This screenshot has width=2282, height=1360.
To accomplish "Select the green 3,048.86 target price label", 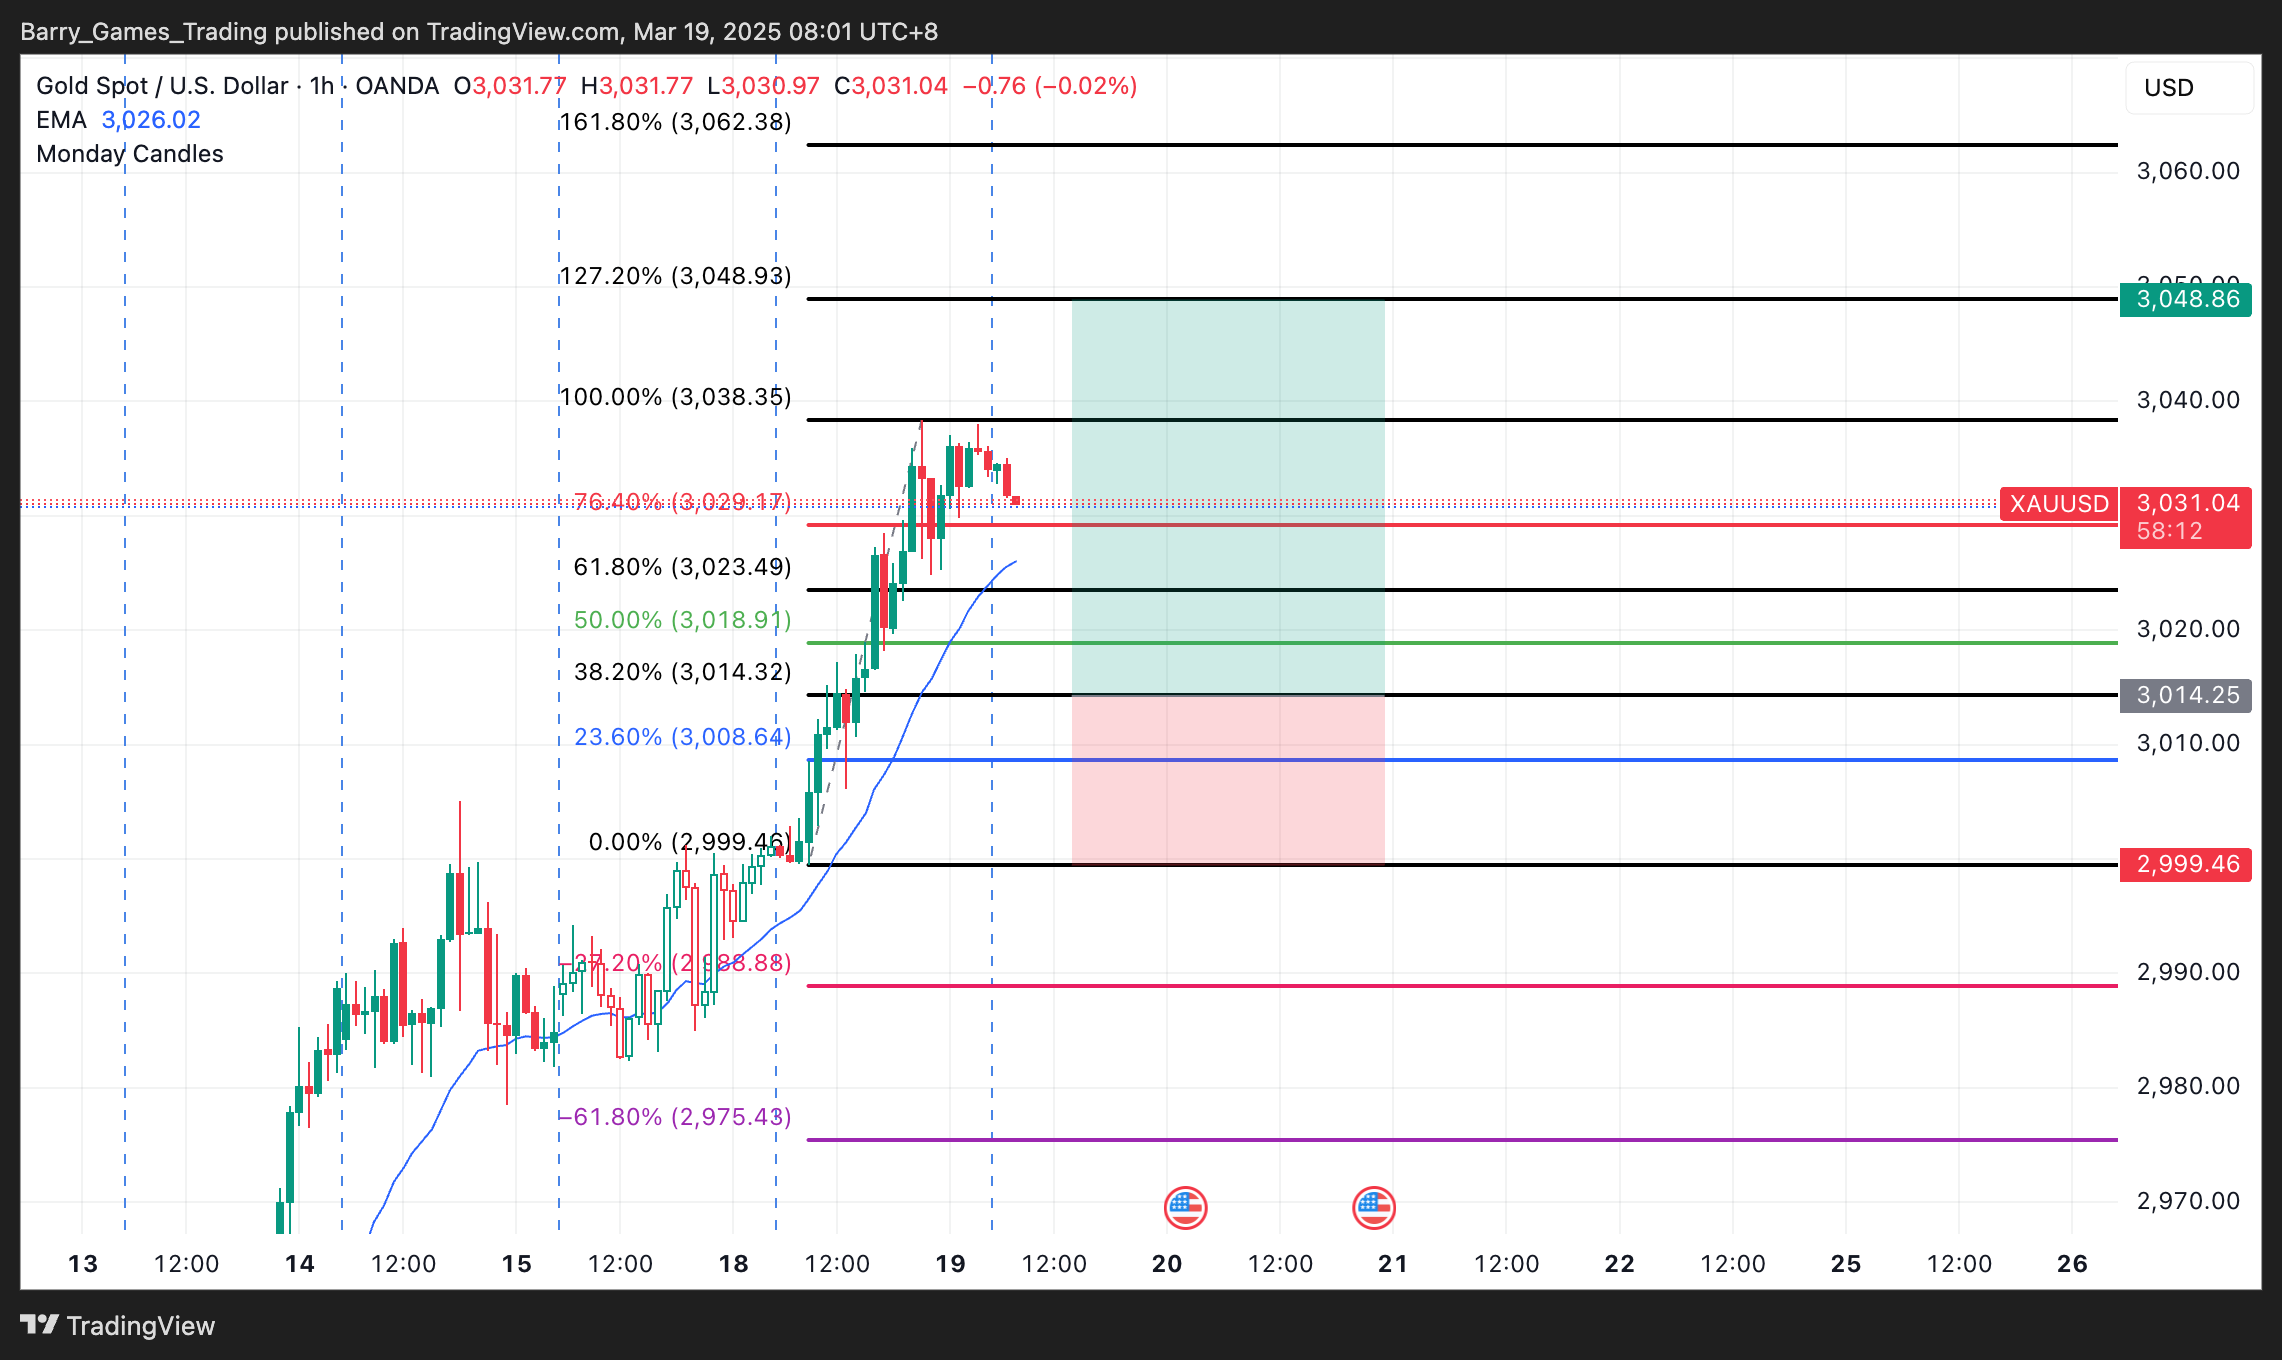I will [x=2186, y=299].
